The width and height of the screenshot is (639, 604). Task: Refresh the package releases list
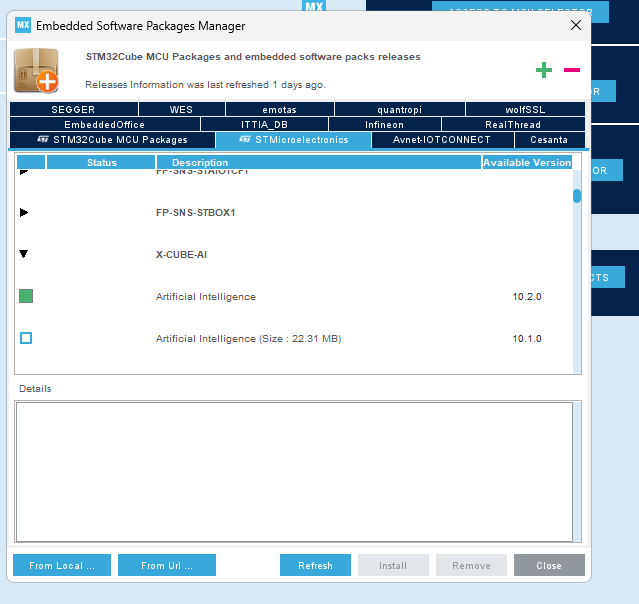point(315,565)
